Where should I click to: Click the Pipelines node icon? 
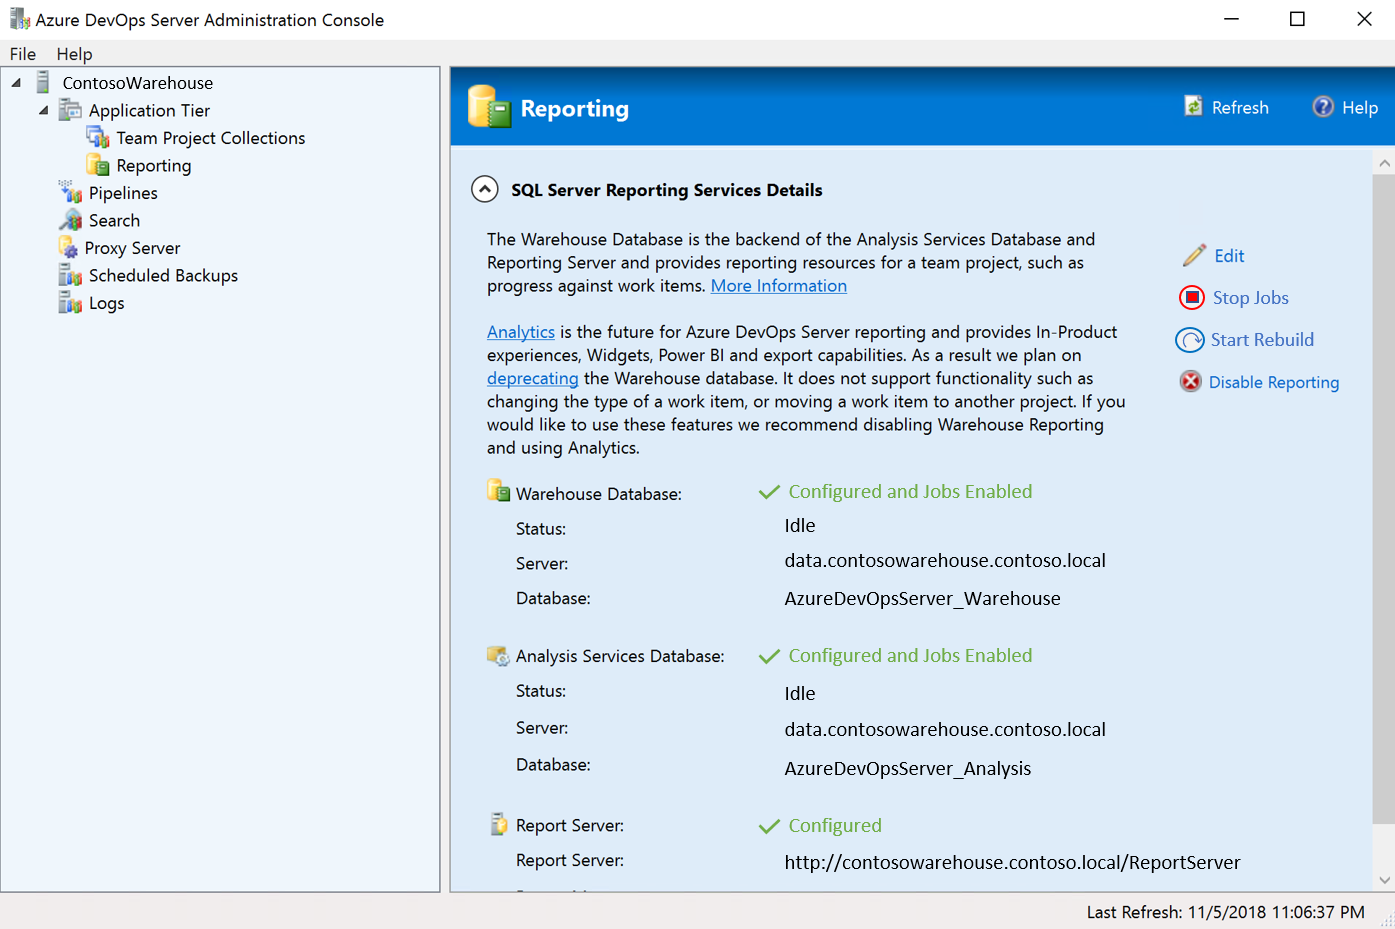(x=70, y=192)
